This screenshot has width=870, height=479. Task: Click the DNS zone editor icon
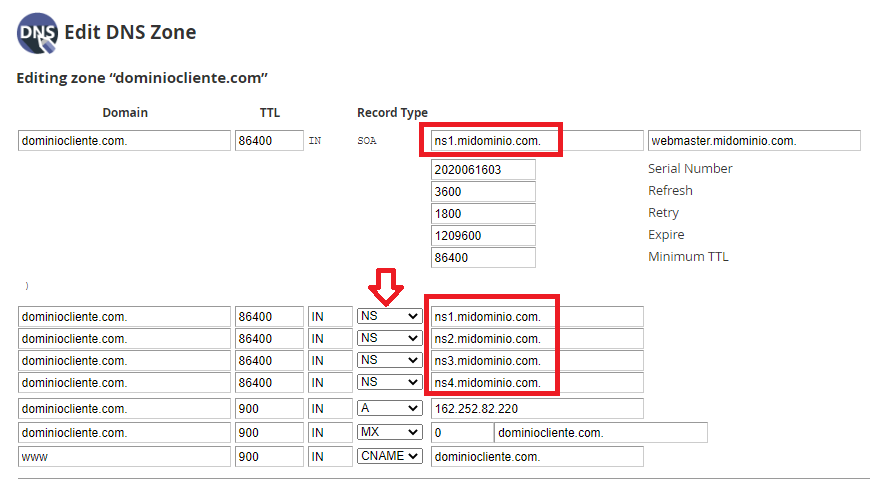click(x=37, y=33)
